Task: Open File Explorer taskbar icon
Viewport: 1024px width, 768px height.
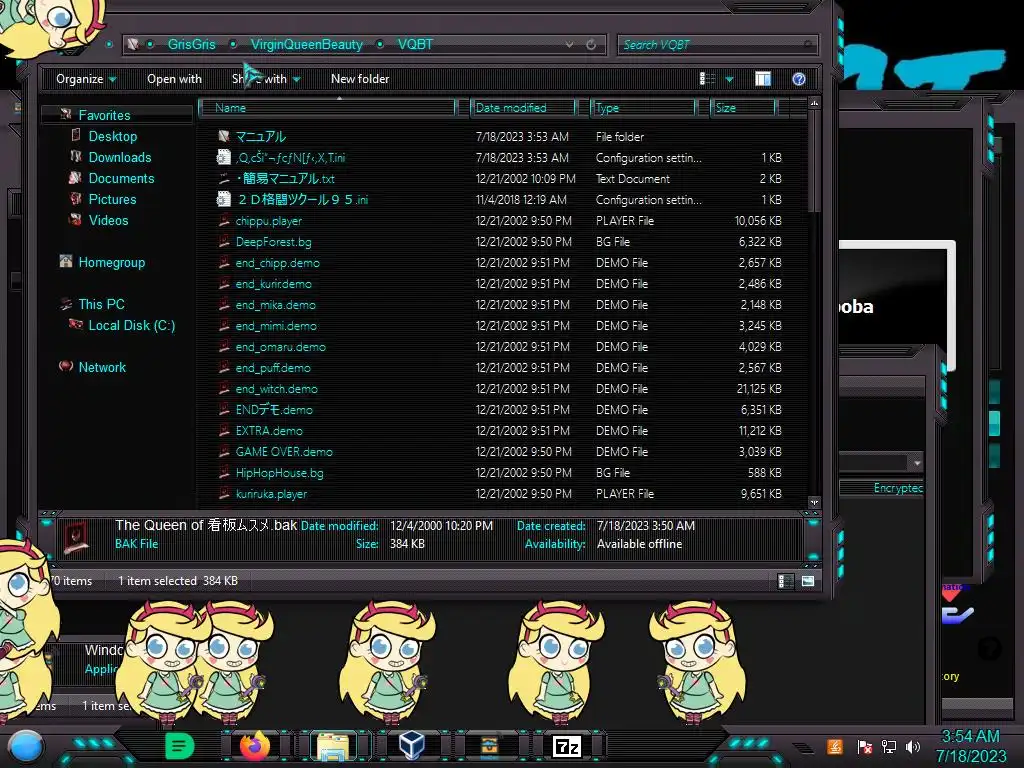Action: [333, 747]
